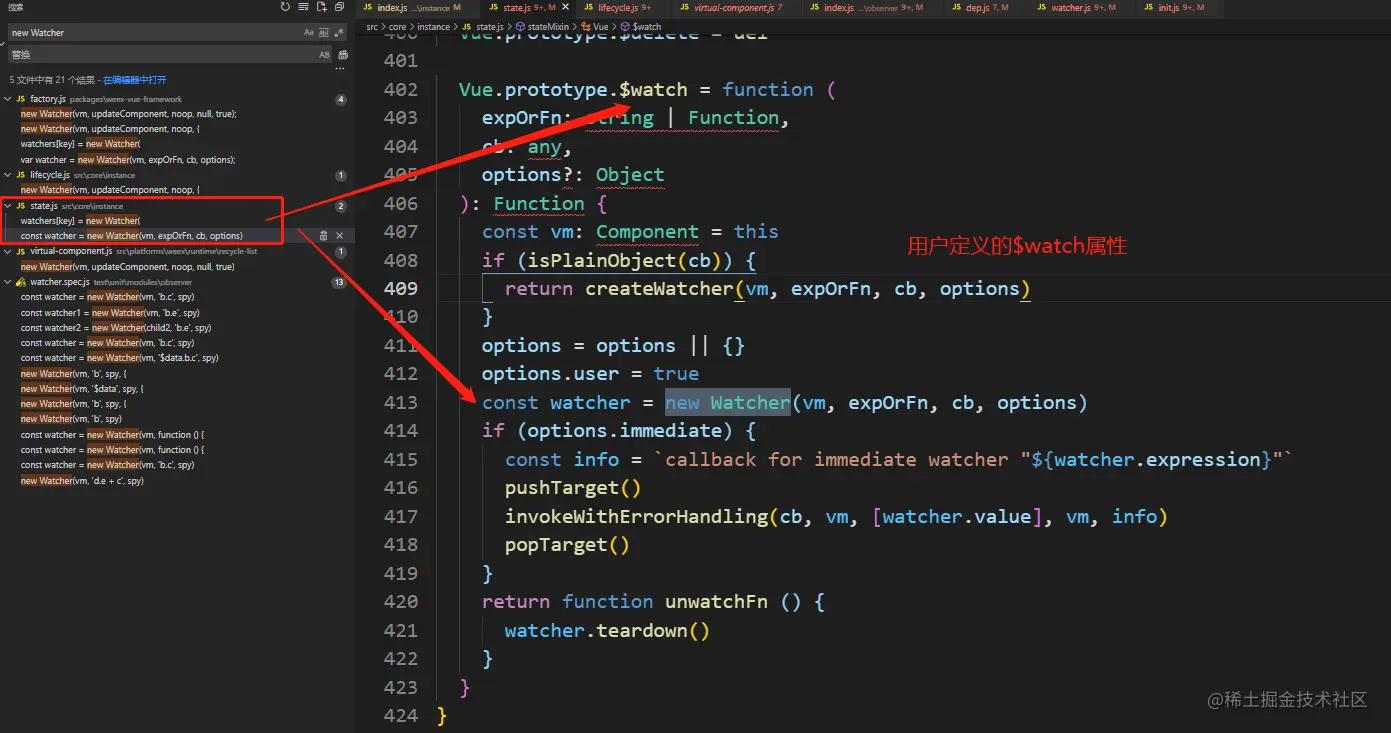Replace the selected state.js match
1391x733 pixels.
pyautogui.click(x=323, y=236)
